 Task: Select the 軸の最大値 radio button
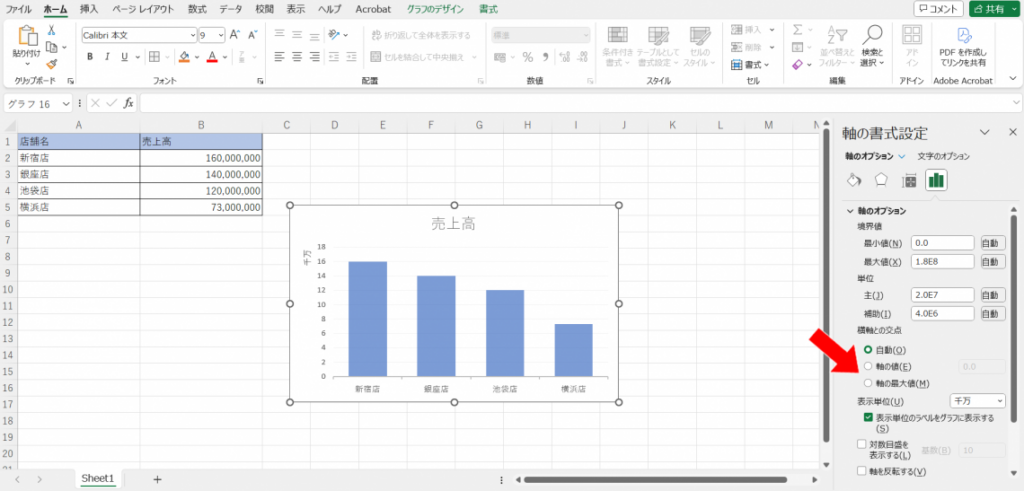pos(868,383)
